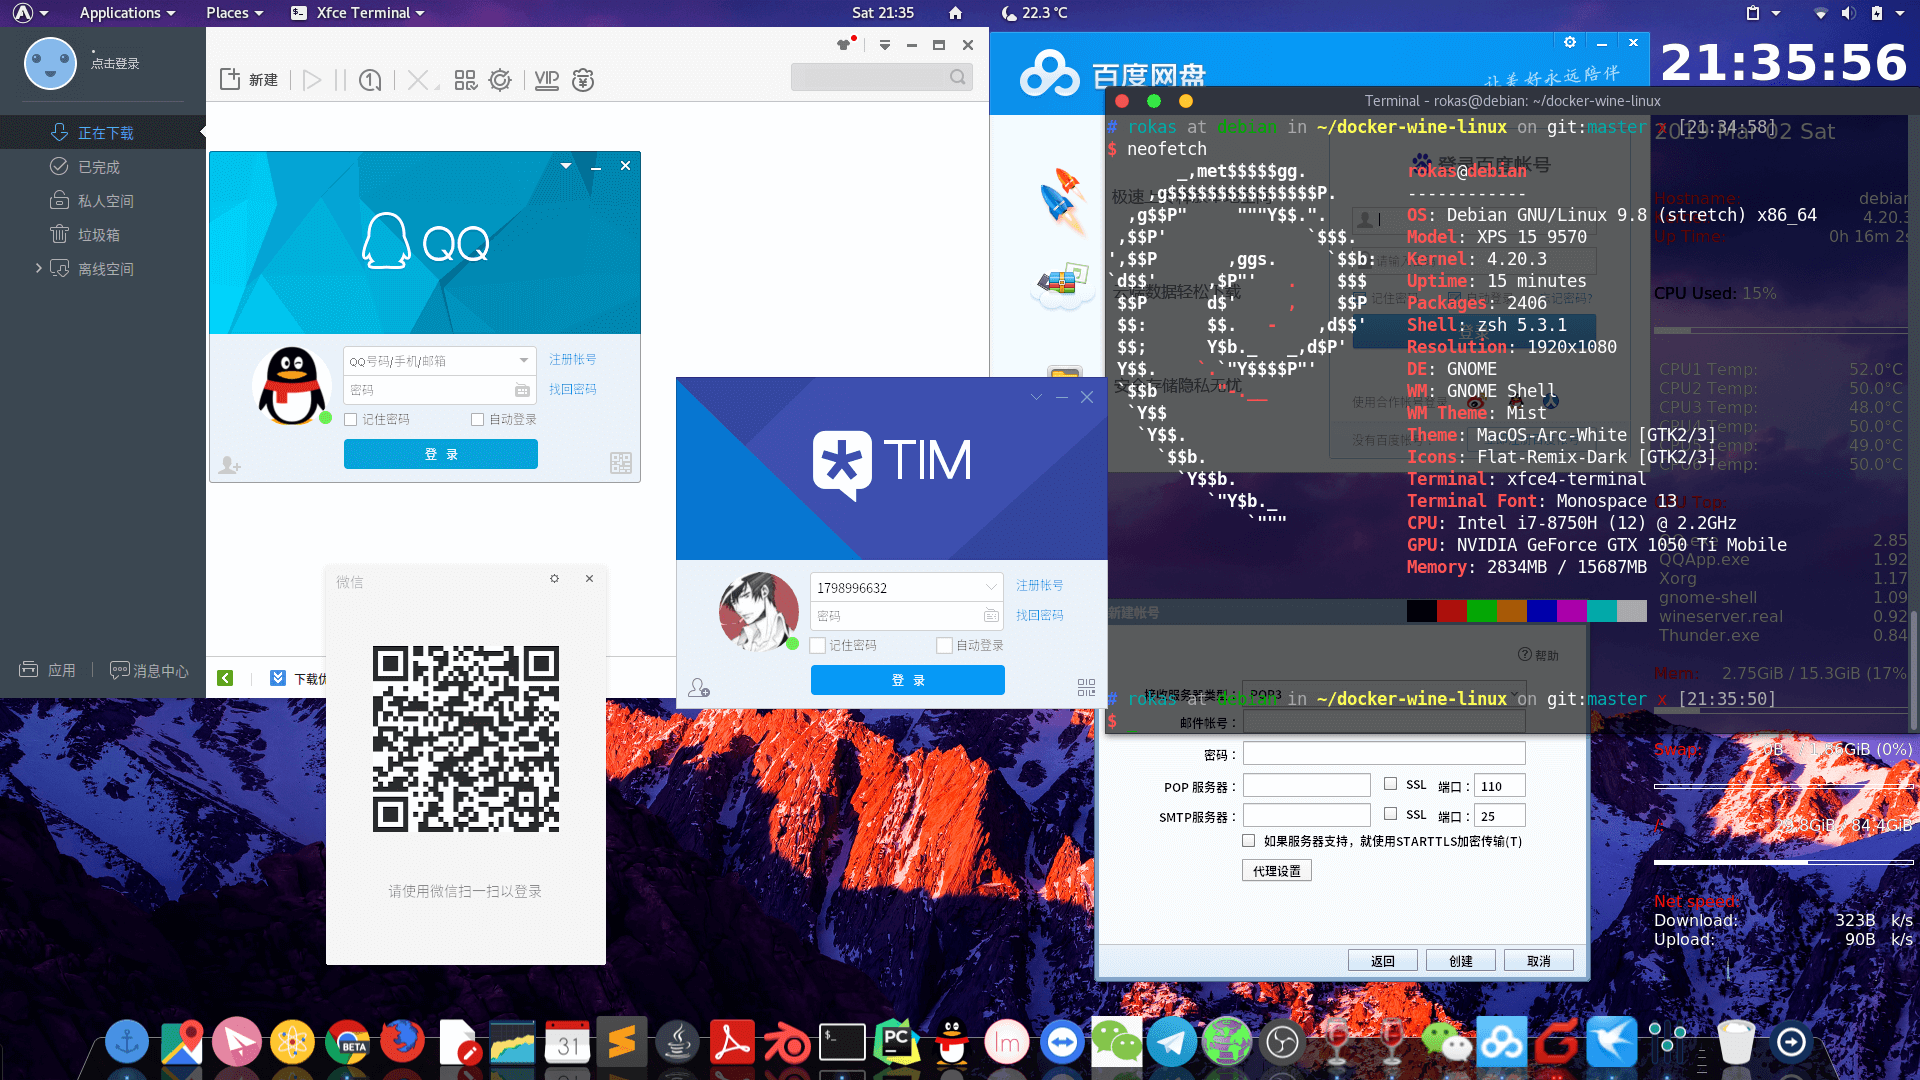Screen dimensions: 1920x1080
Task: Click the 代理设置 proxy settings button
Action: [1276, 871]
